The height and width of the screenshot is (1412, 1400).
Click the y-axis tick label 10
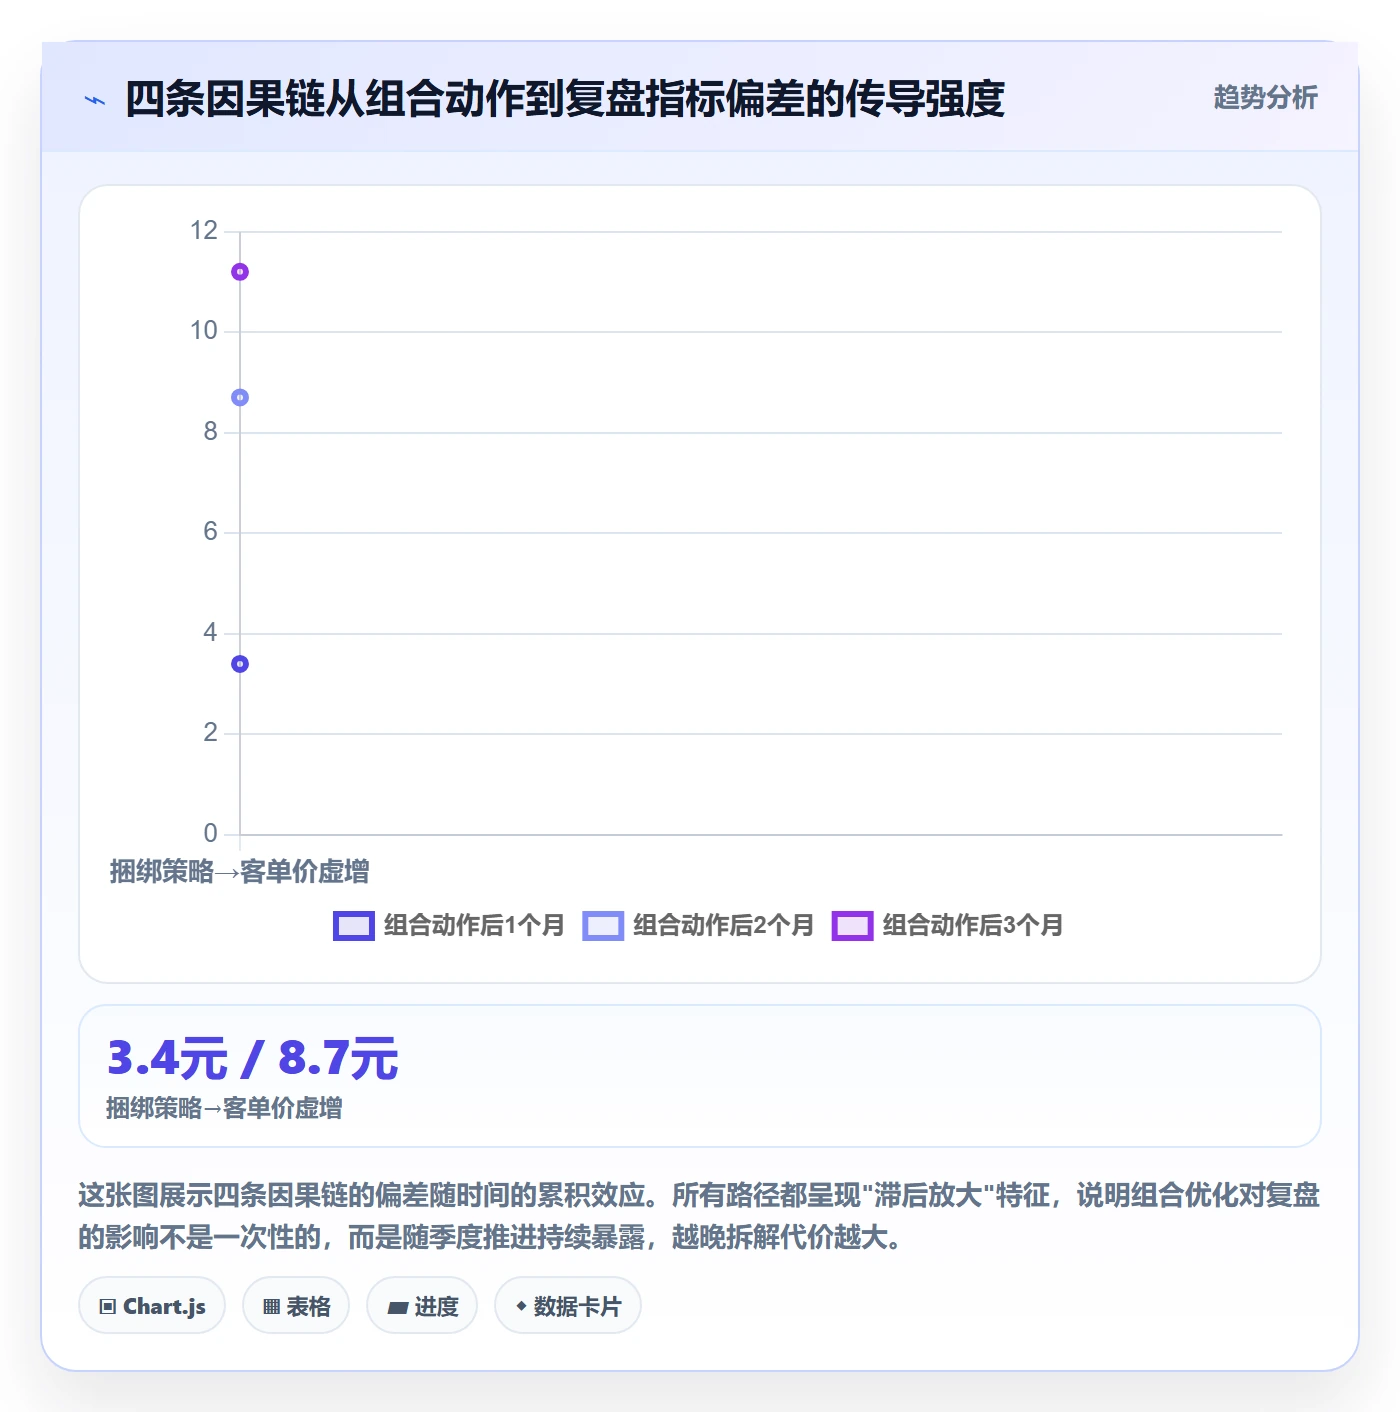204,331
